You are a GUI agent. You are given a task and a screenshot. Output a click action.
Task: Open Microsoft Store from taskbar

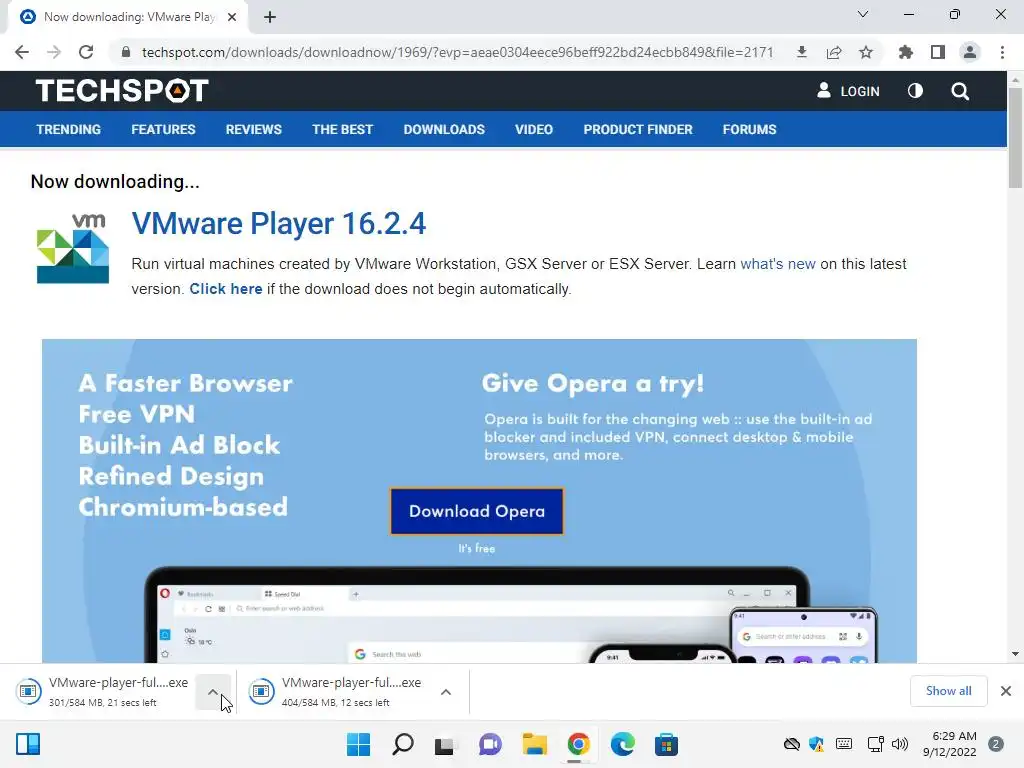coord(666,744)
